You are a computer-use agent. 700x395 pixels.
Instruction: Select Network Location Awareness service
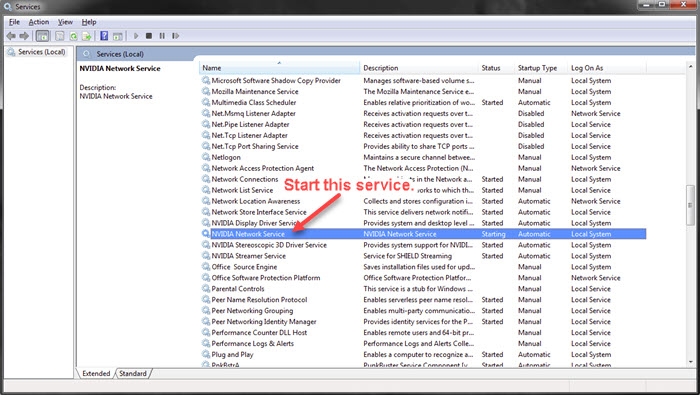click(256, 201)
